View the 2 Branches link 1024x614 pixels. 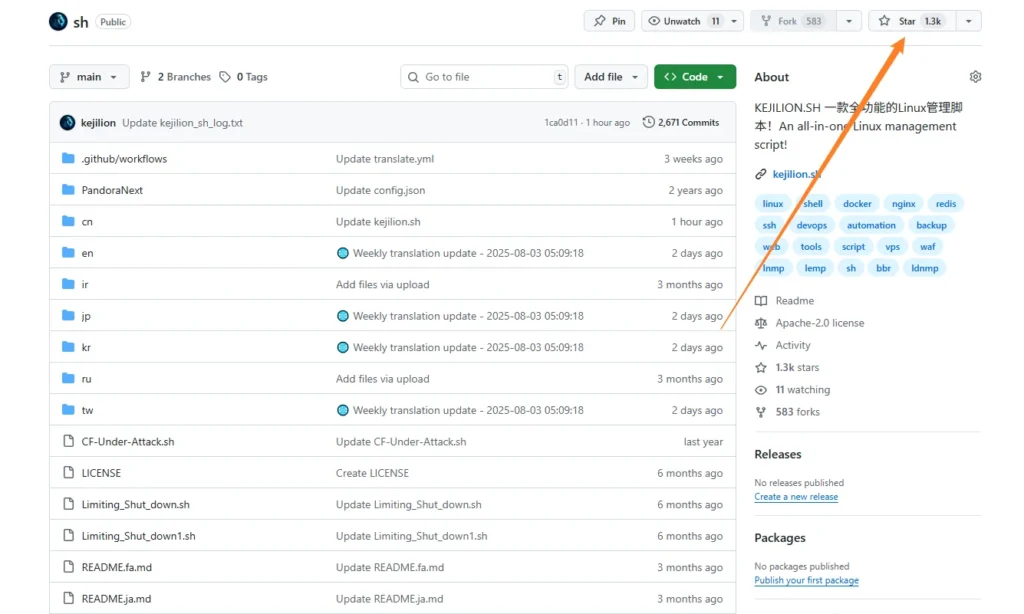click(176, 76)
